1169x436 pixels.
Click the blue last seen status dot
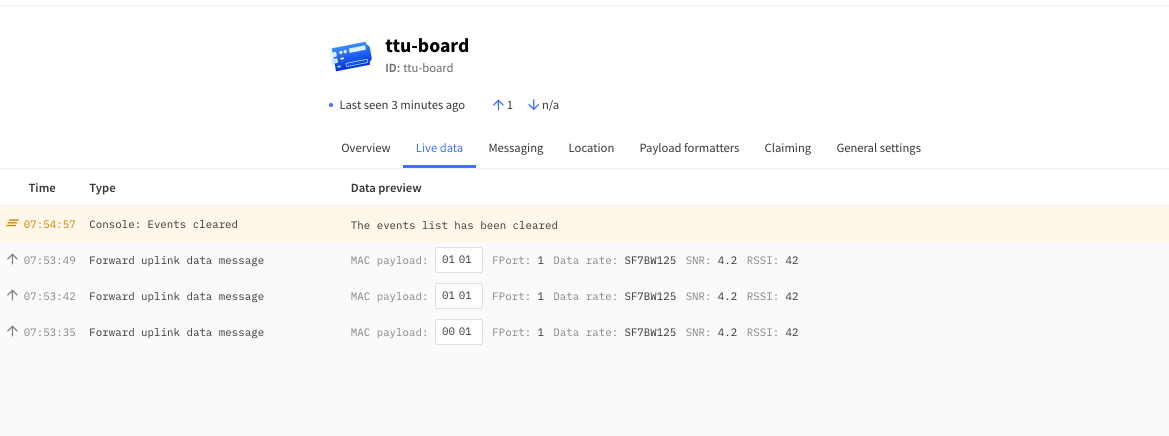coord(331,105)
